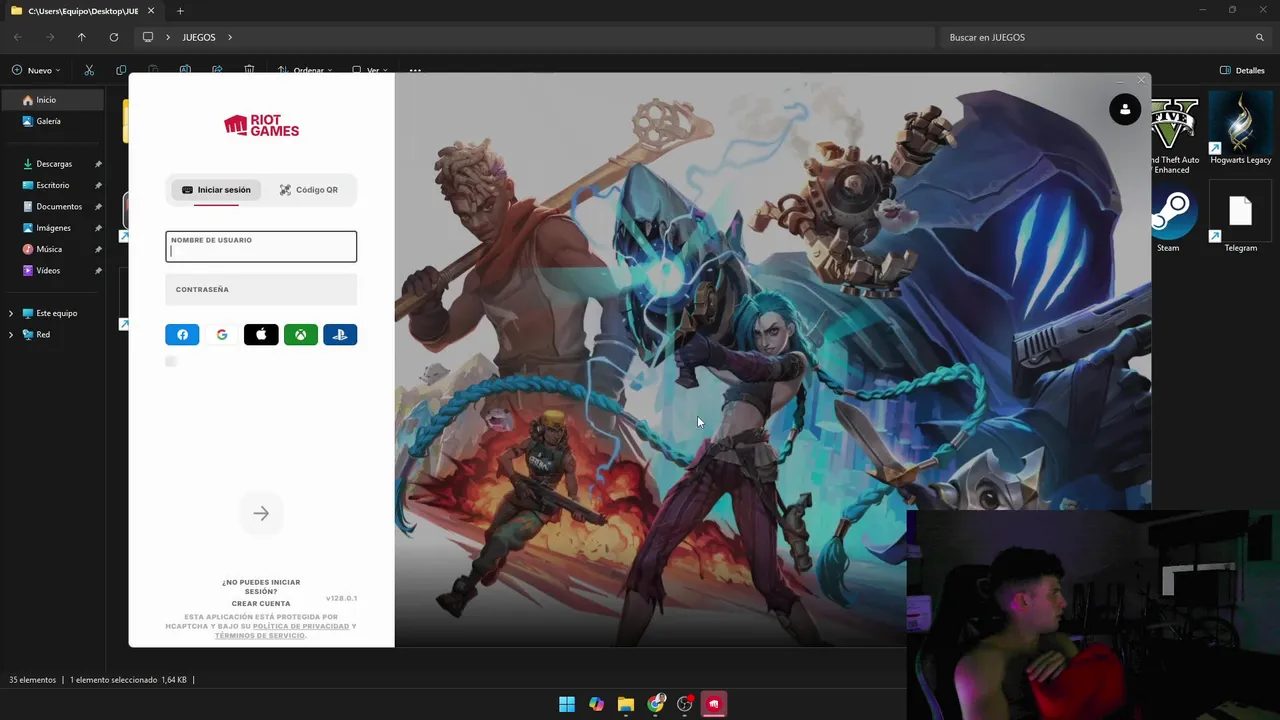Switch to the Código QR tab
Viewport: 1280px width, 720px height.
click(x=308, y=190)
